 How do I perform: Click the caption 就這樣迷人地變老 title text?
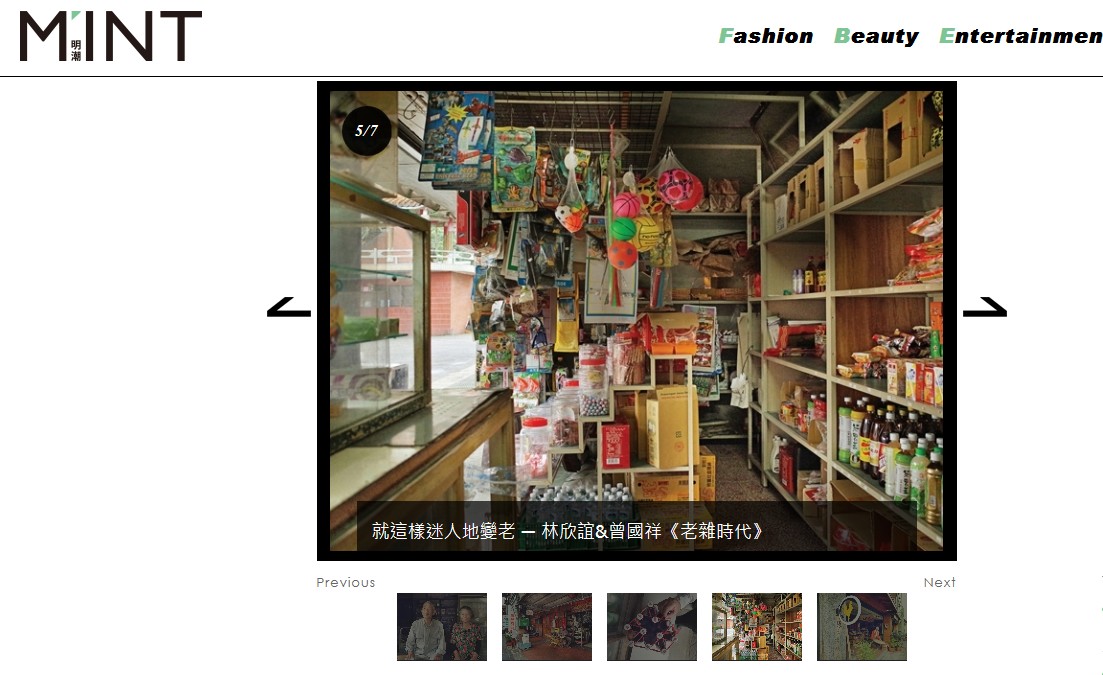pos(443,531)
